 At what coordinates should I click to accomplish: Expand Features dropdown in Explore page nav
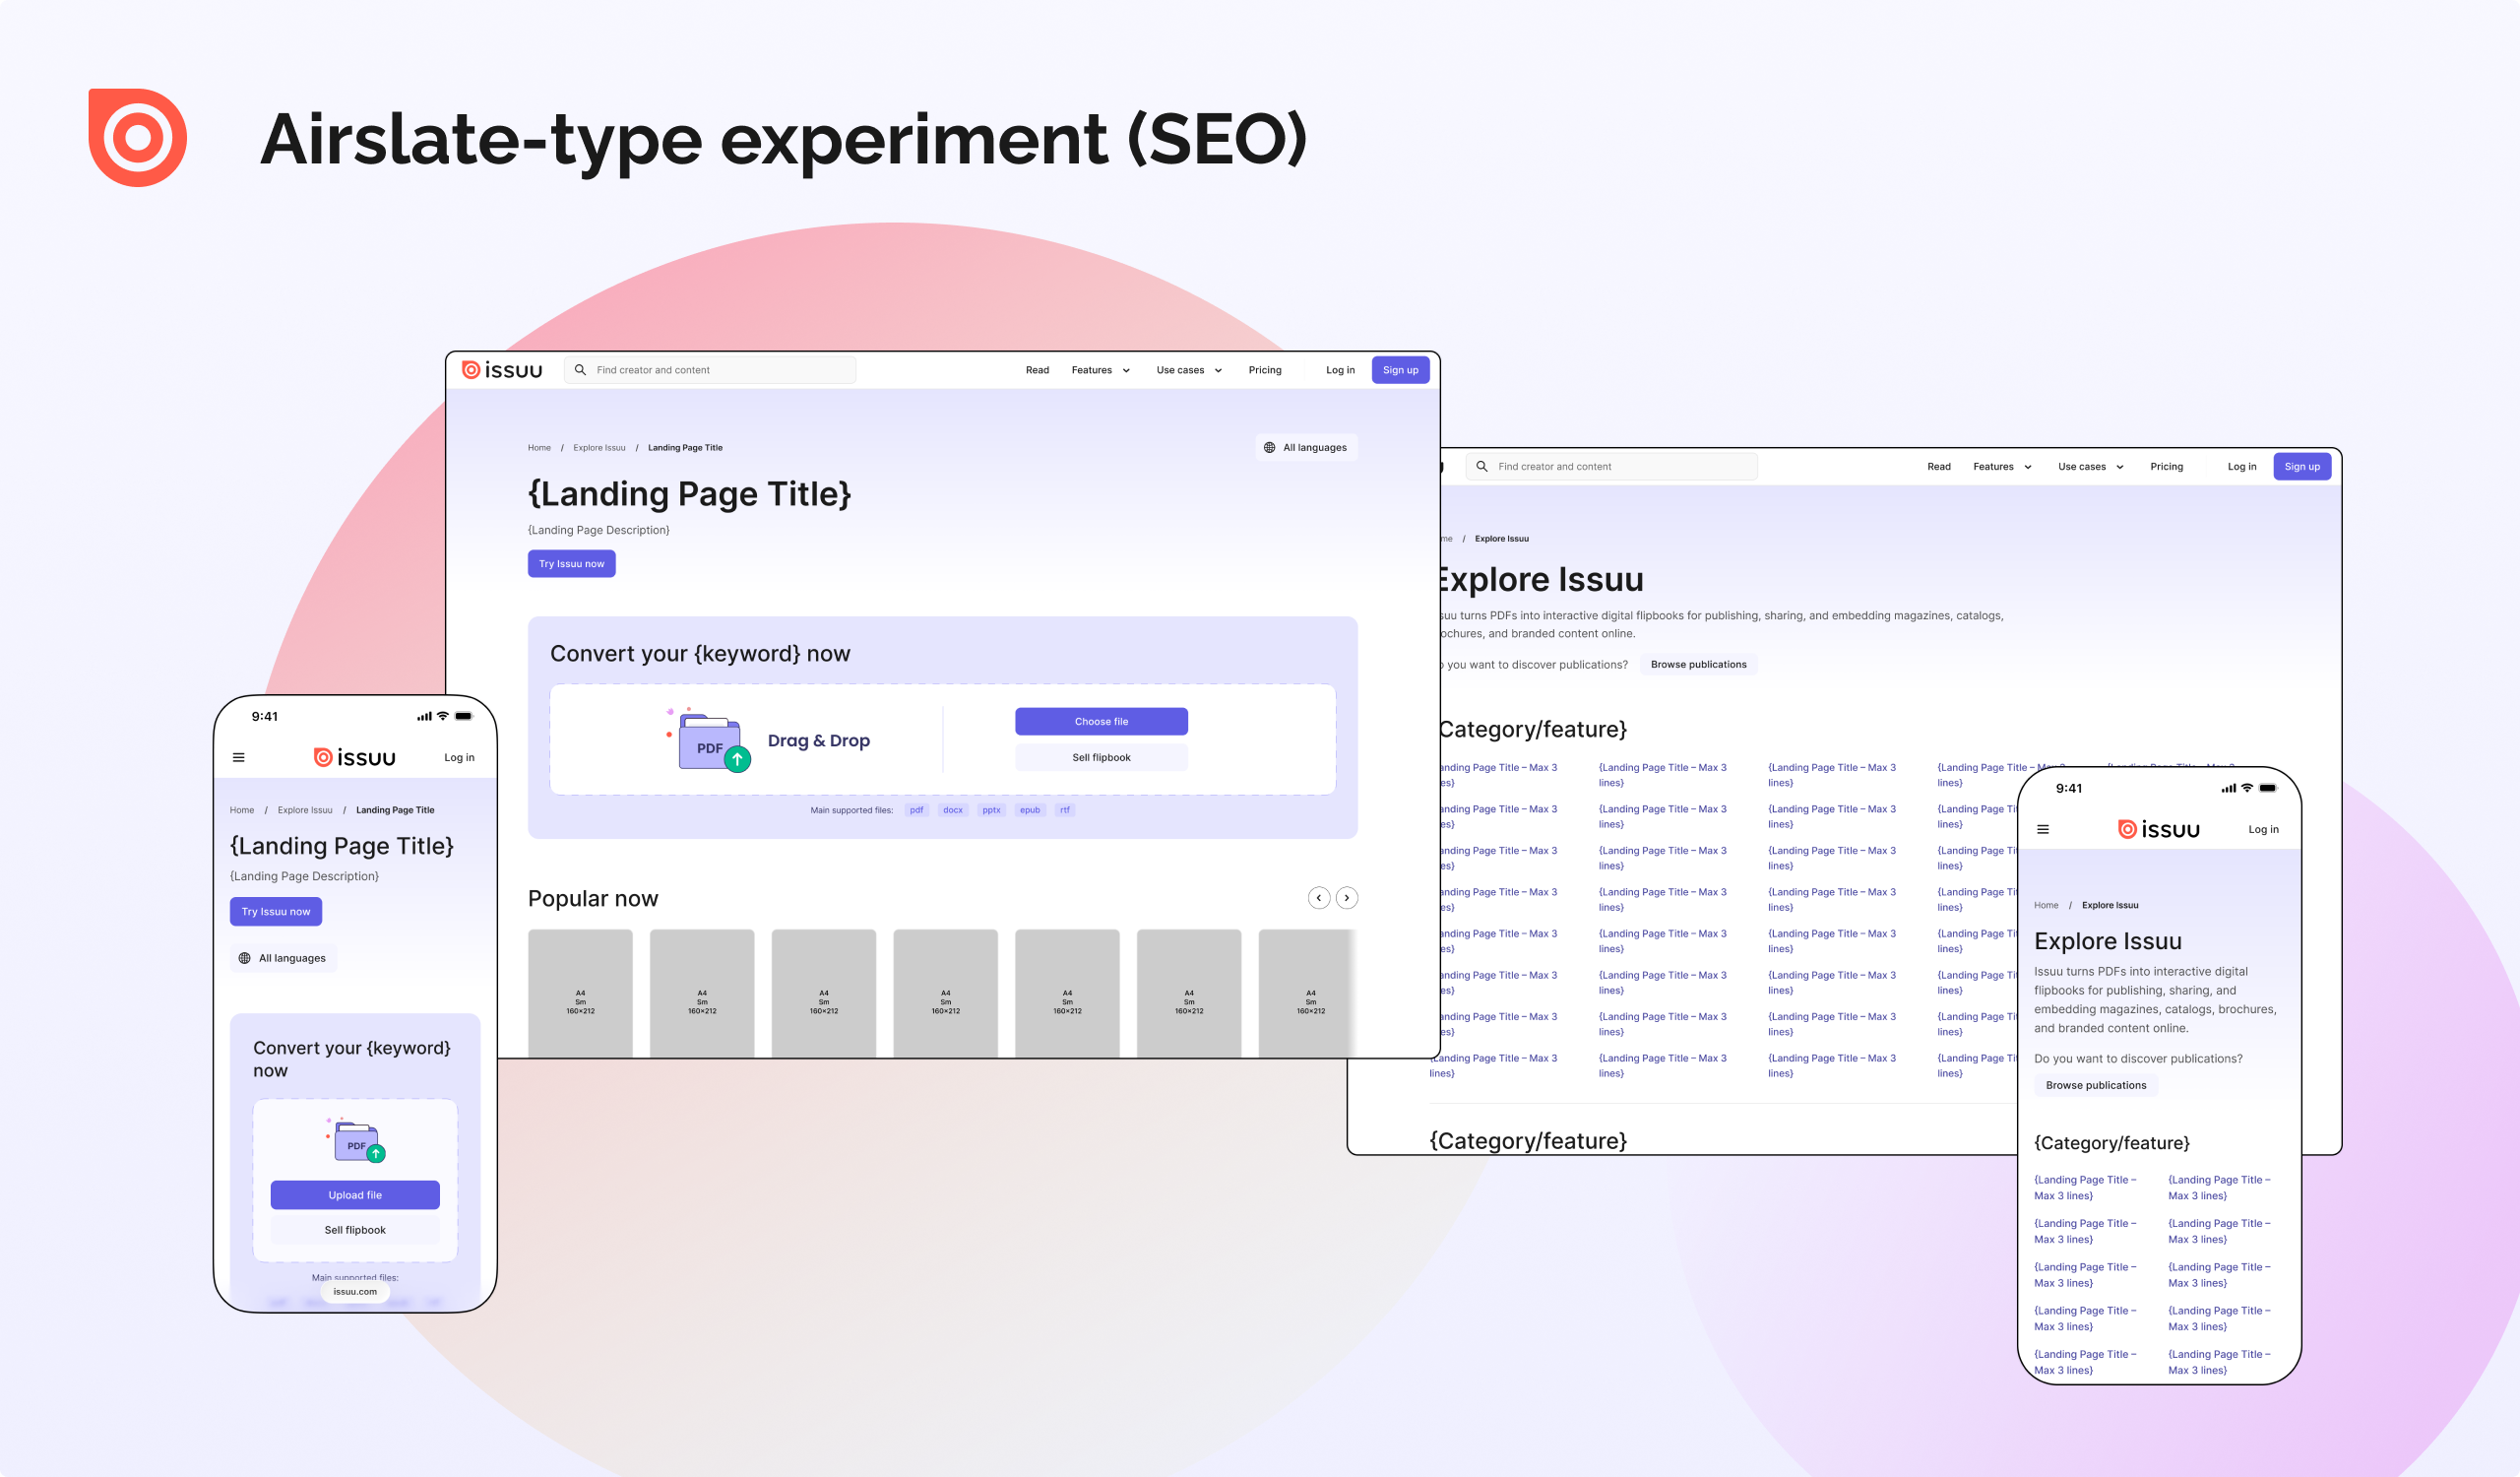(x=2002, y=466)
